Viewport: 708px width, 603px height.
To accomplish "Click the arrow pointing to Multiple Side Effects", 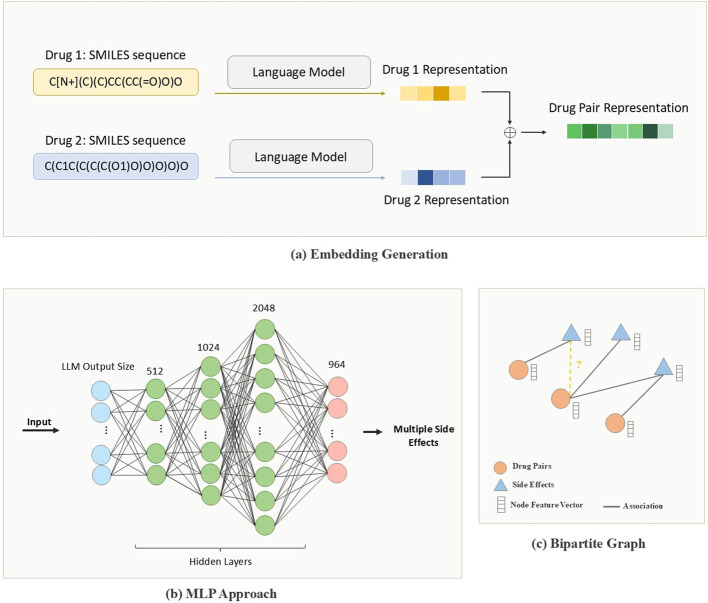I will [373, 432].
